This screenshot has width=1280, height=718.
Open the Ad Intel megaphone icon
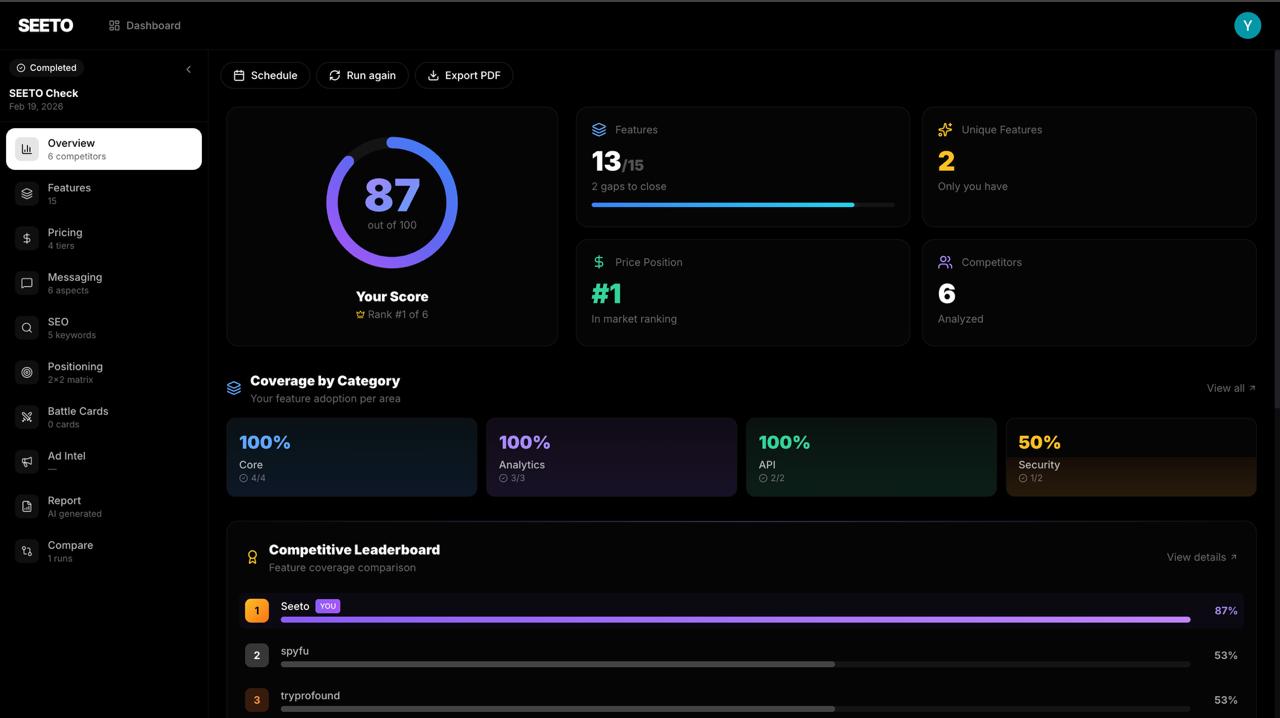point(27,462)
